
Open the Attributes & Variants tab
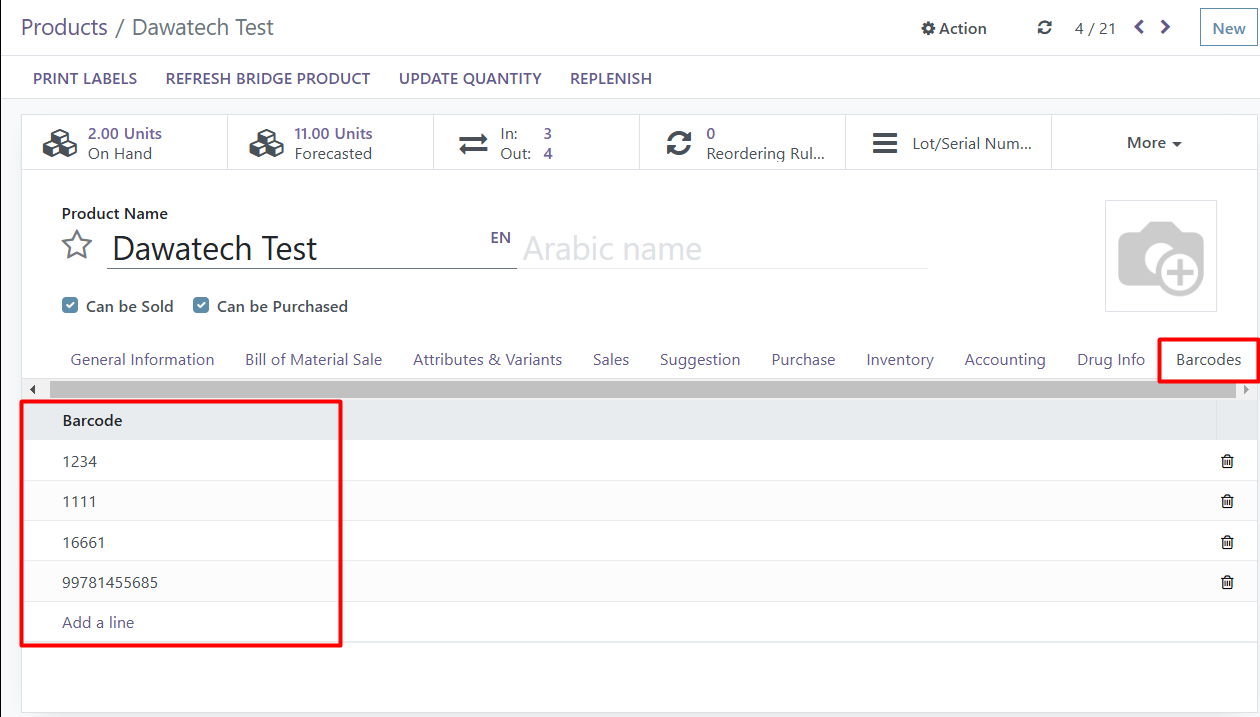click(x=488, y=360)
